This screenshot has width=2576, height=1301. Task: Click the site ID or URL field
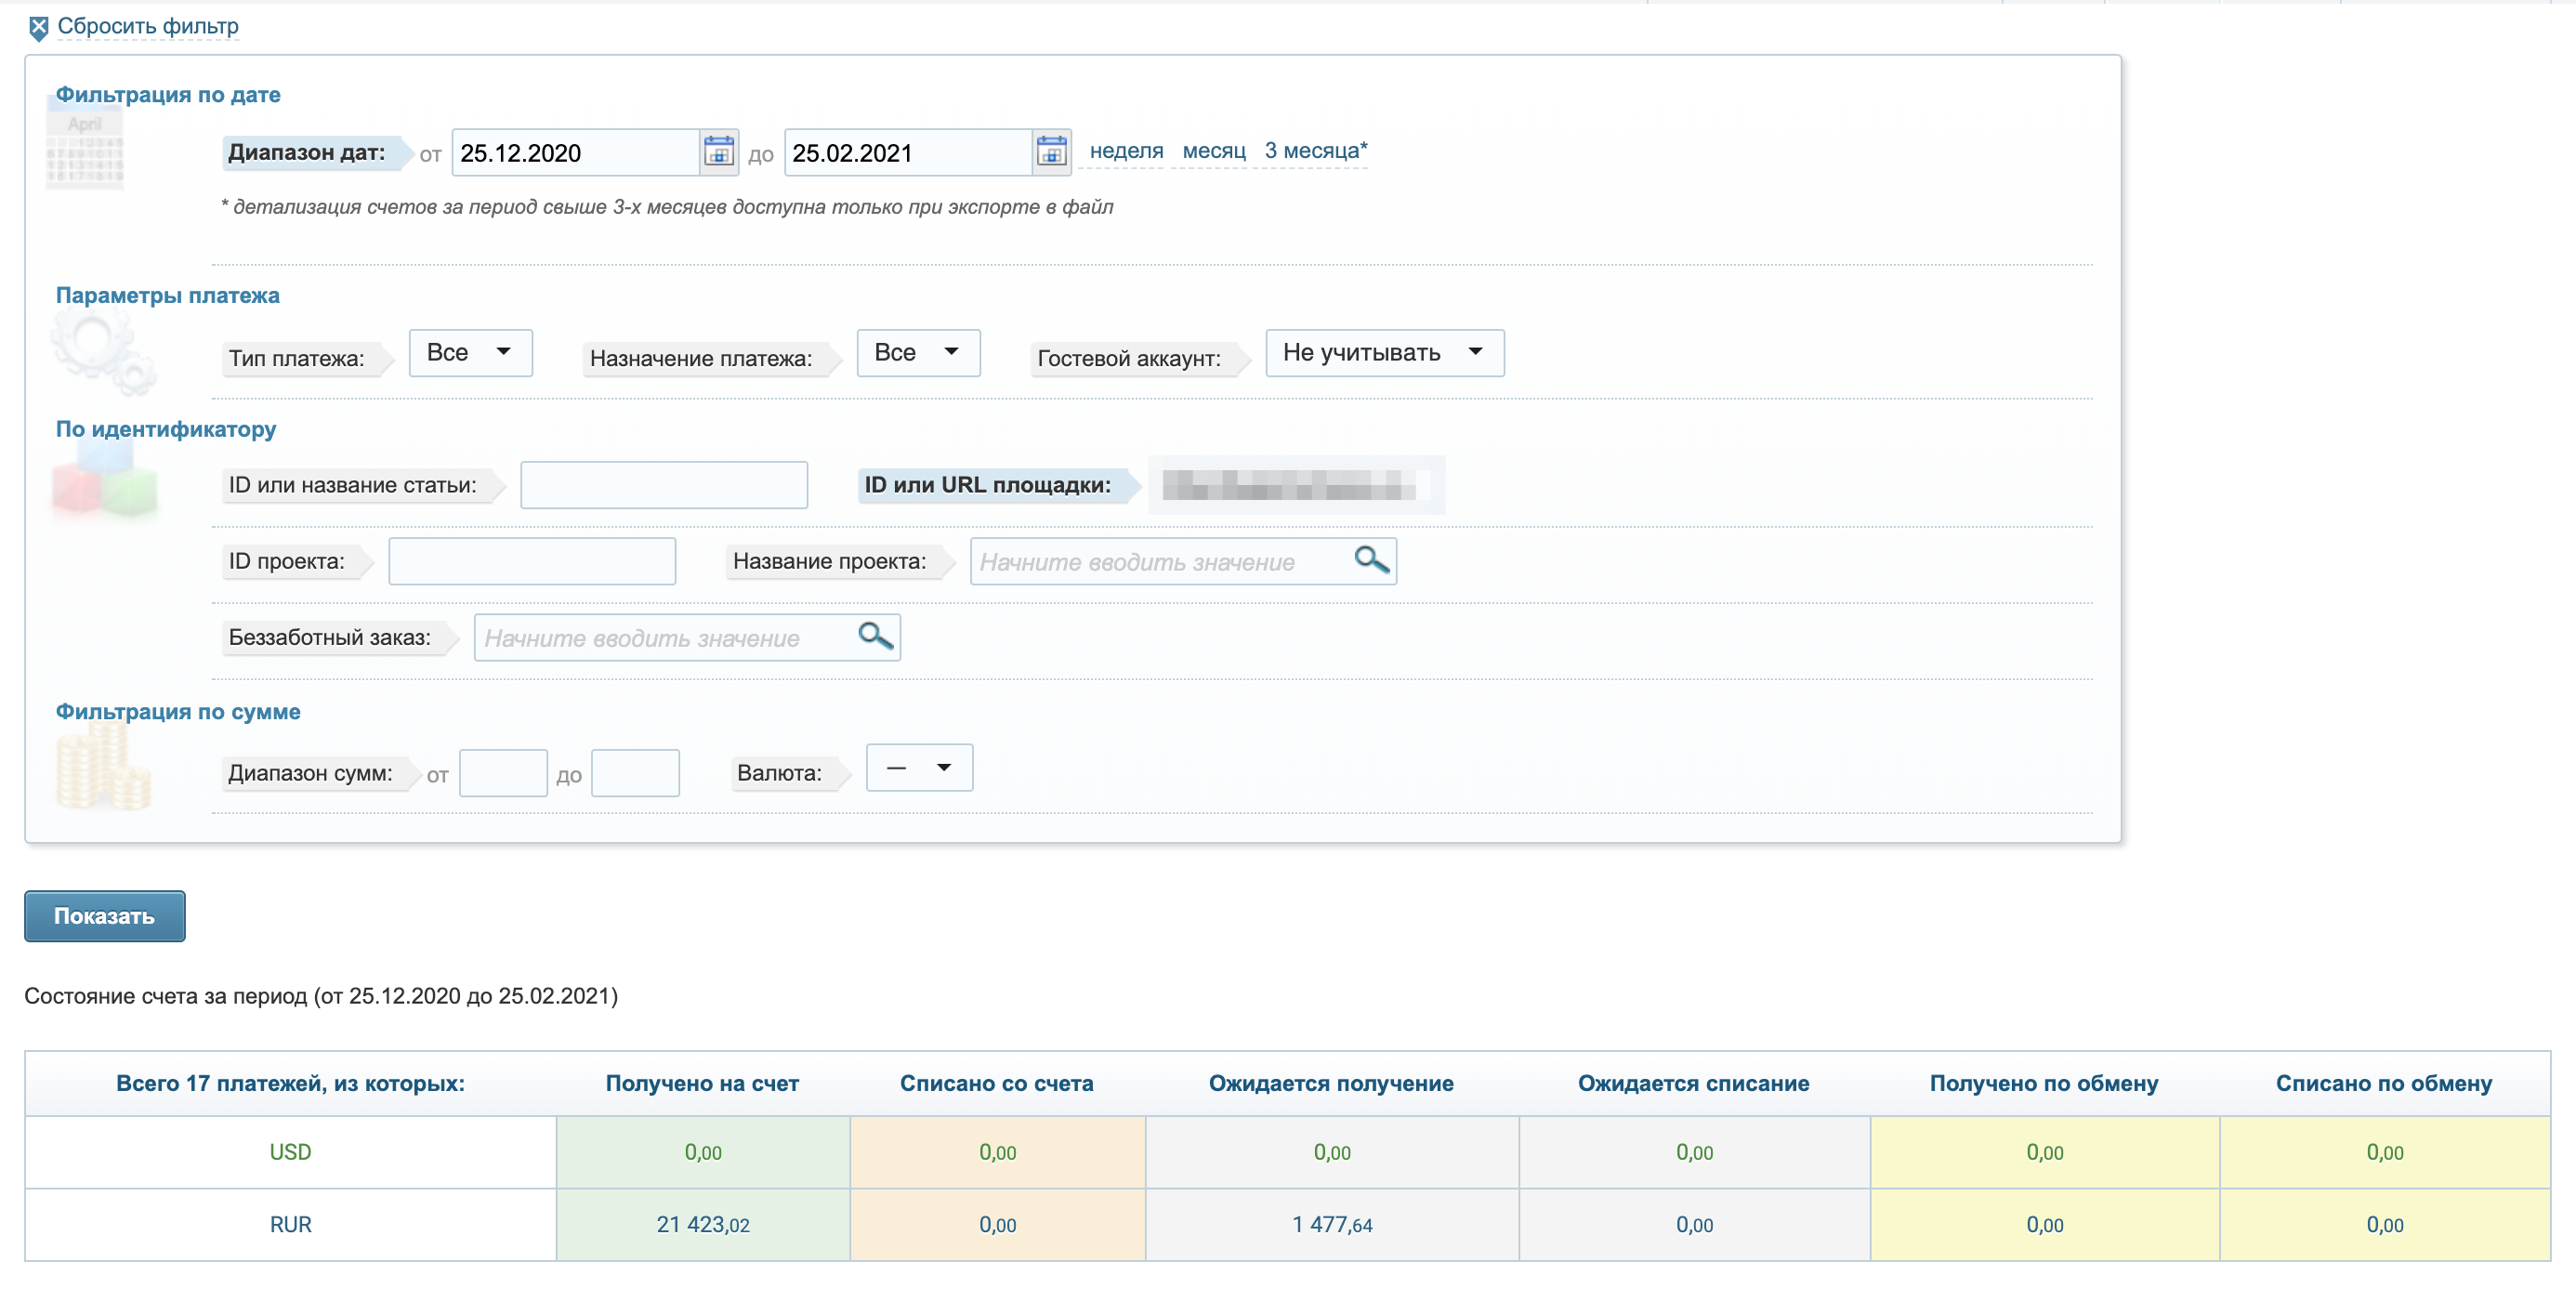[1295, 485]
